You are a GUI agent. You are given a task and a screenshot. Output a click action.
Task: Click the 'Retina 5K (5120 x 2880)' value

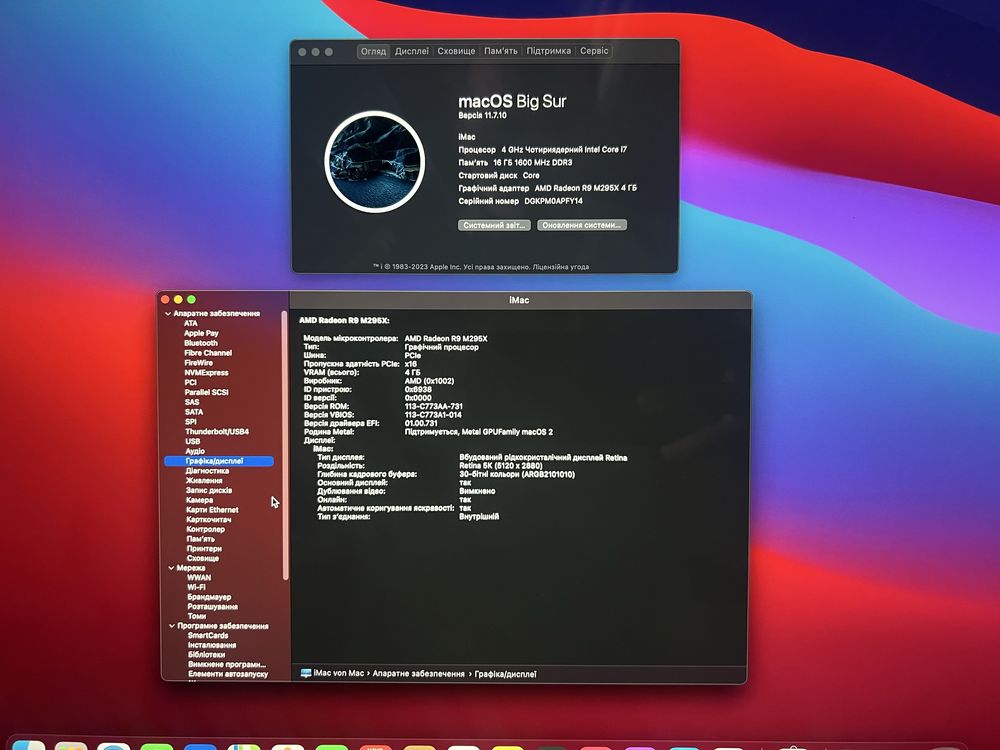click(x=501, y=466)
